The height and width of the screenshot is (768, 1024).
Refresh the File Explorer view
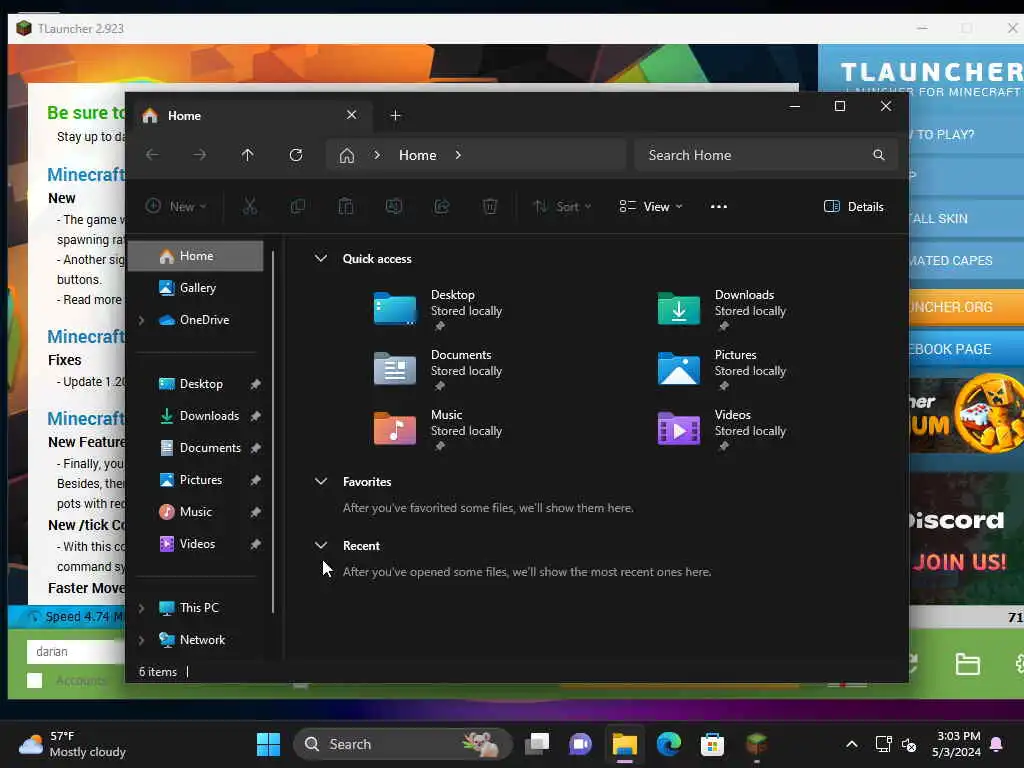click(296, 155)
